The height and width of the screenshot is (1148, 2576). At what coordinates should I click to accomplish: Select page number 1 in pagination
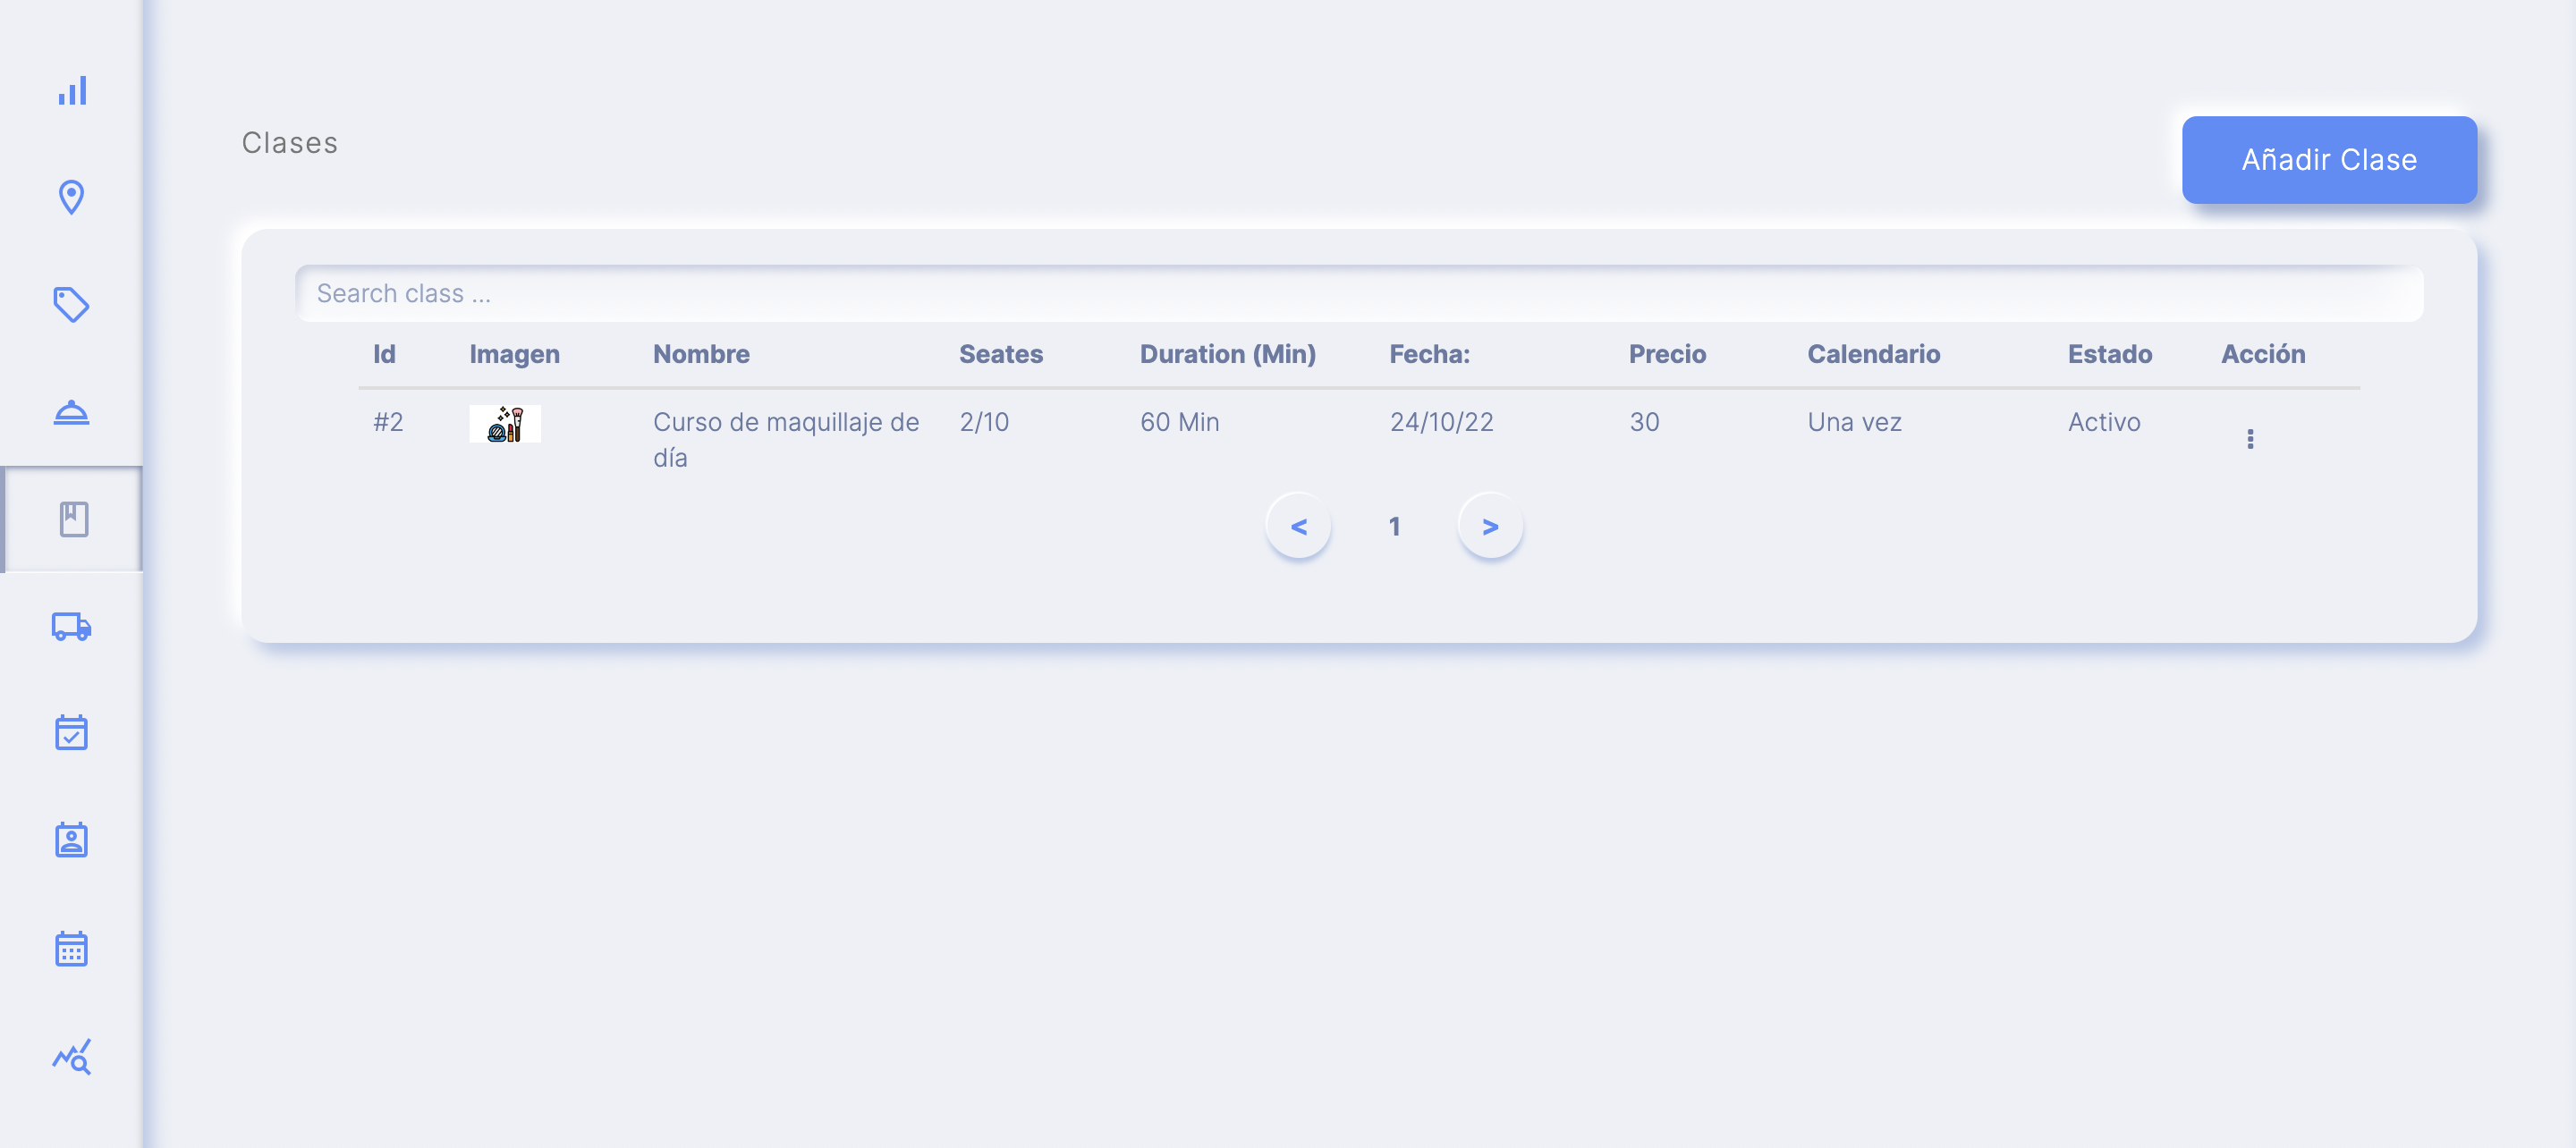click(x=1394, y=526)
